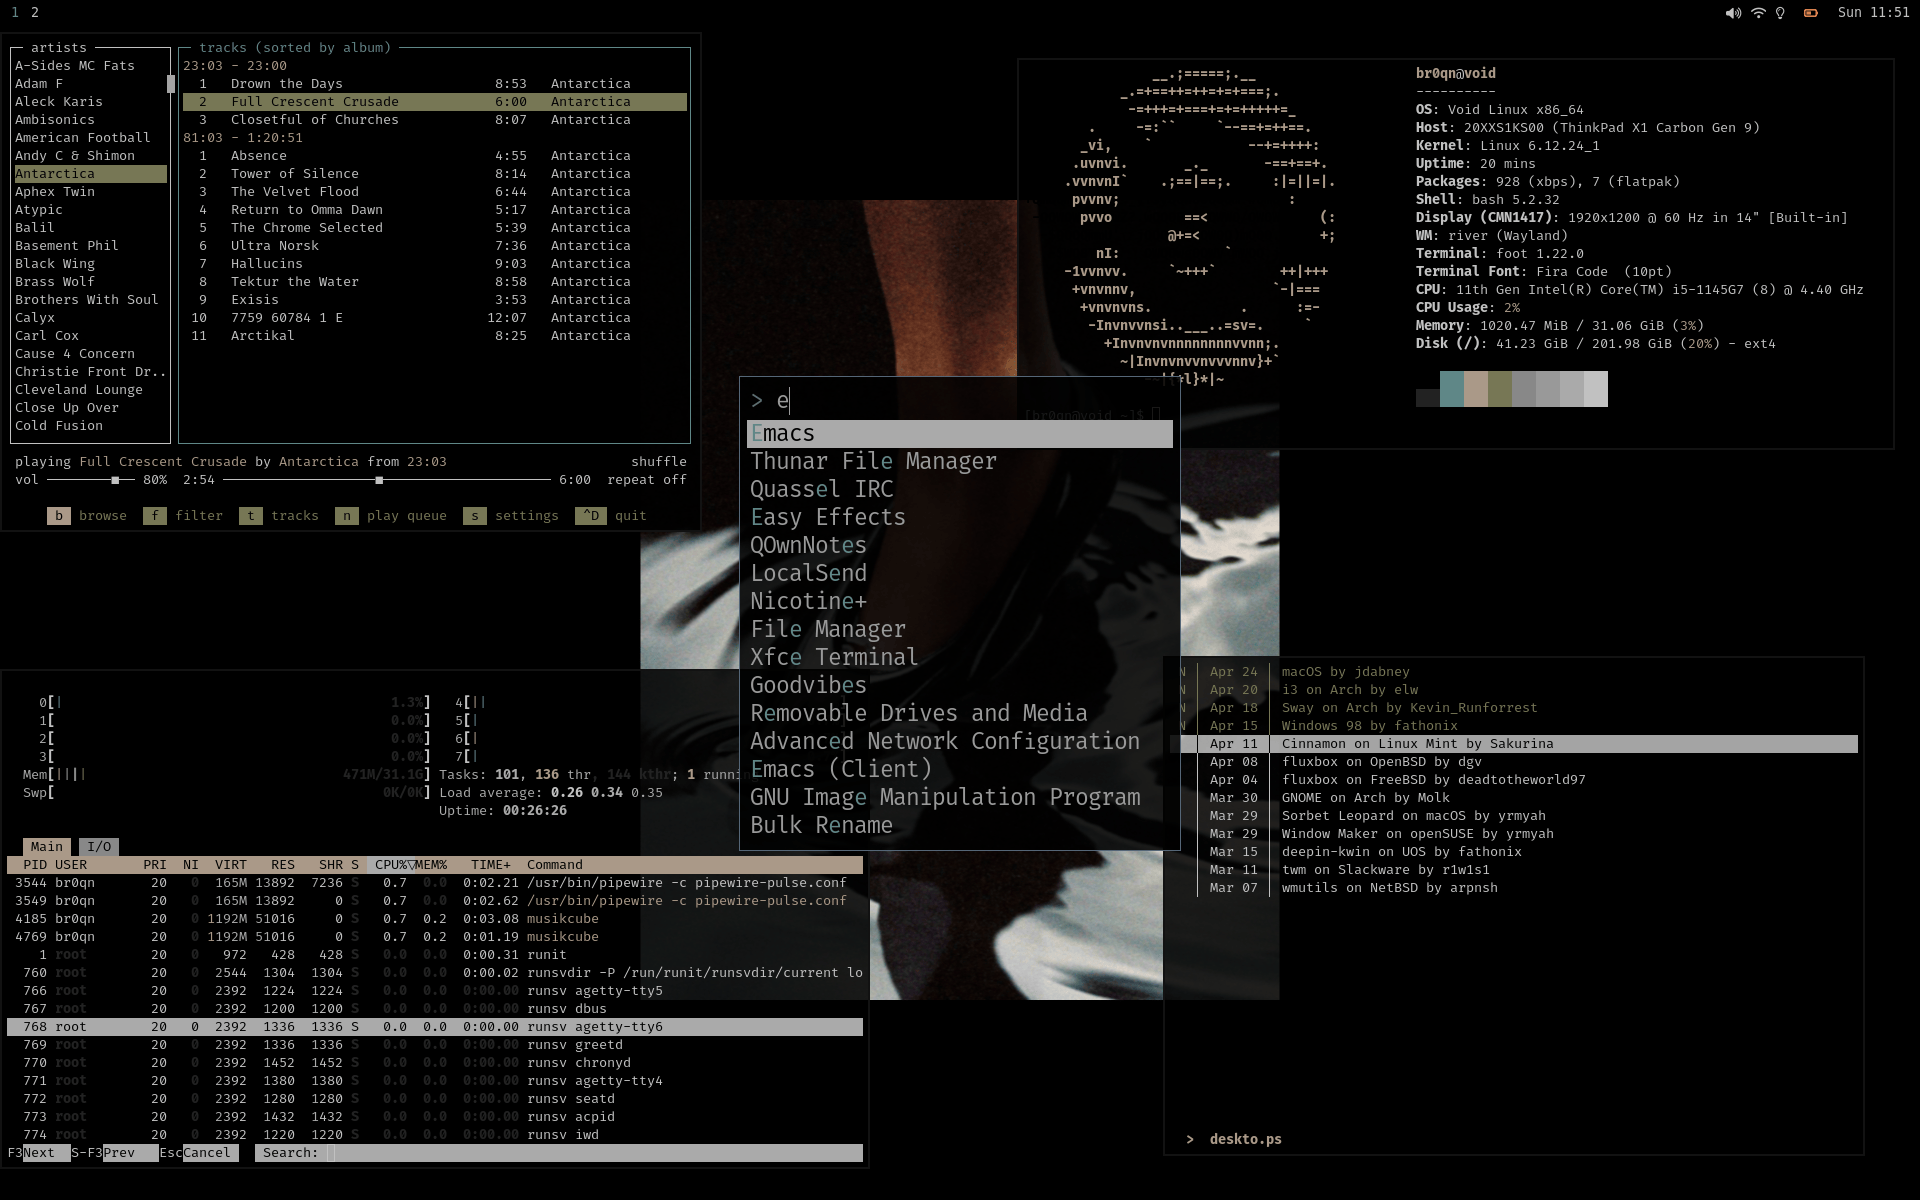Click the orange battery indicator icon
Image resolution: width=1920 pixels, height=1200 pixels.
1810,13
